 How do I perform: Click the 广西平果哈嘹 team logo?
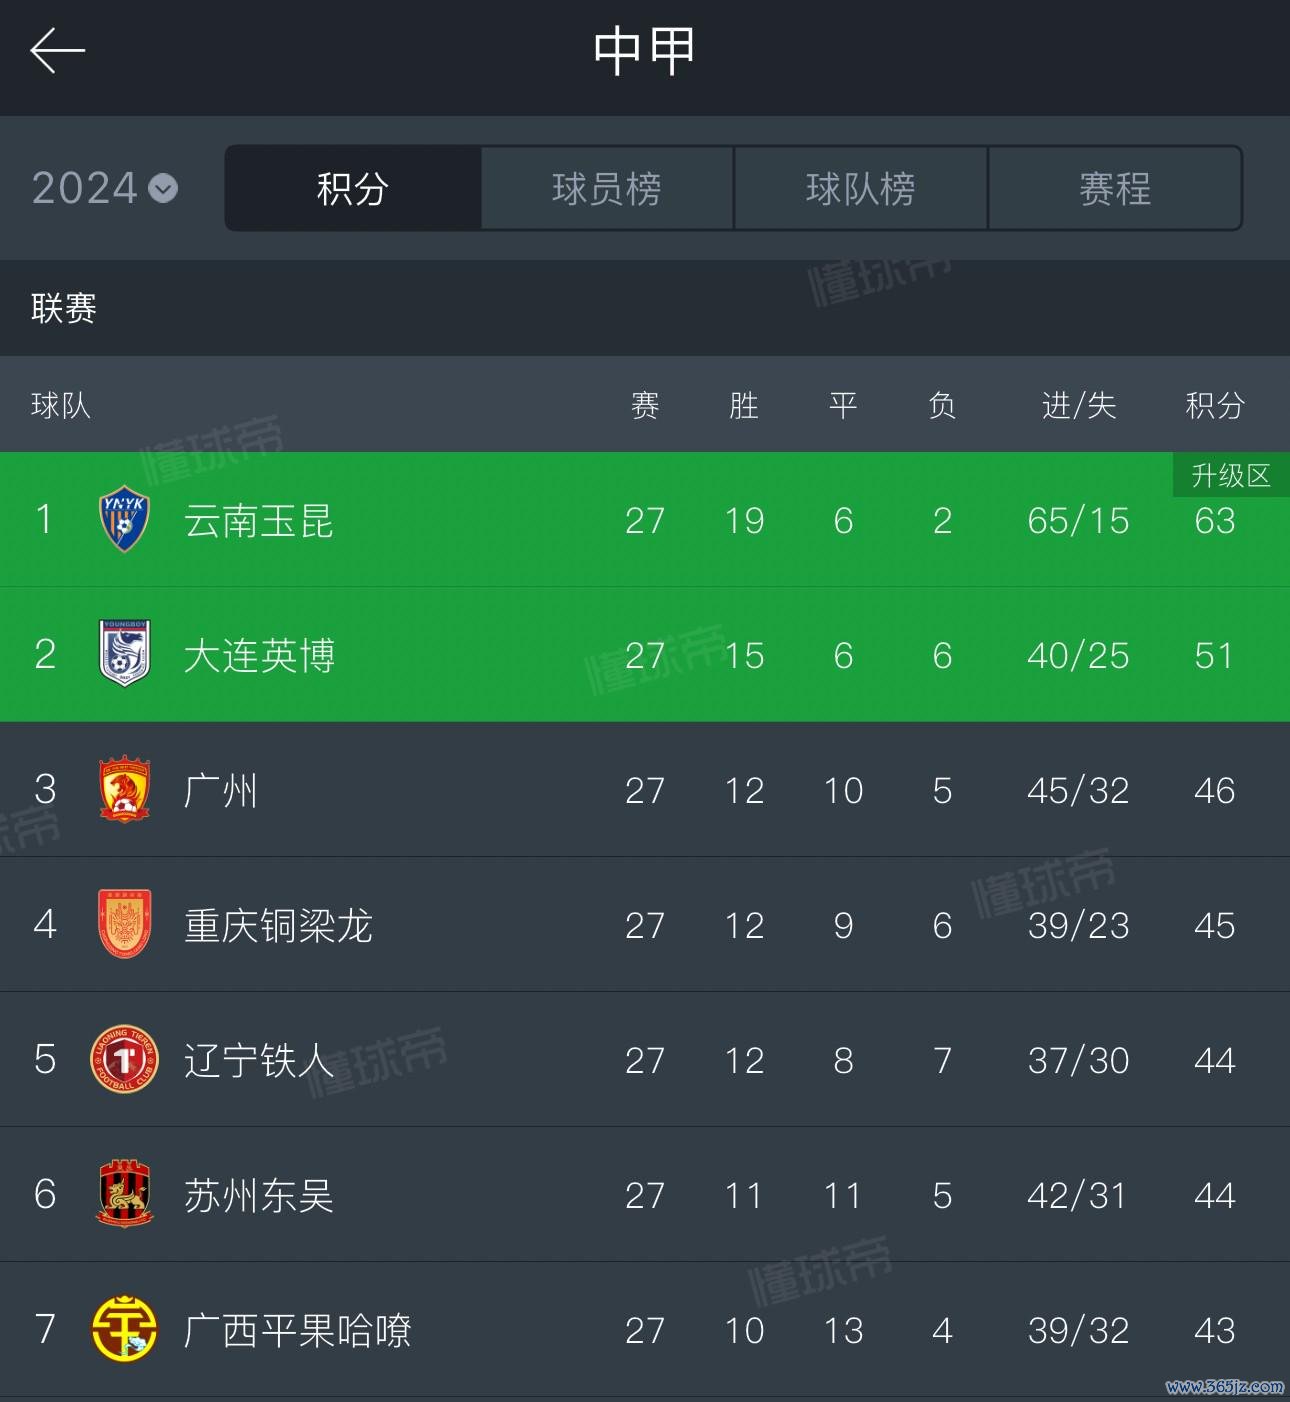click(124, 1329)
